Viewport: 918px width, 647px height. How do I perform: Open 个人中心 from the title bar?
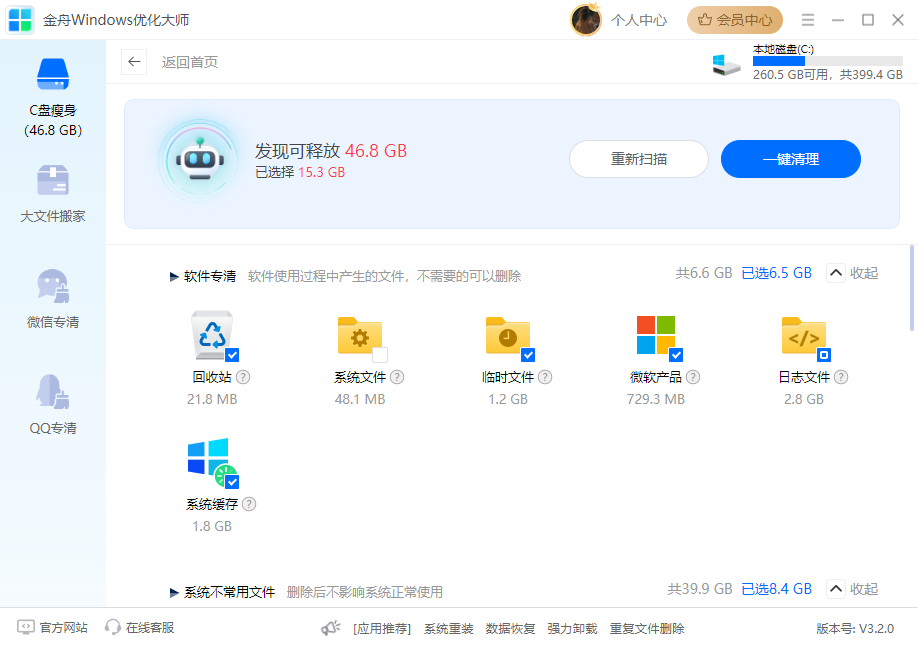pos(639,19)
